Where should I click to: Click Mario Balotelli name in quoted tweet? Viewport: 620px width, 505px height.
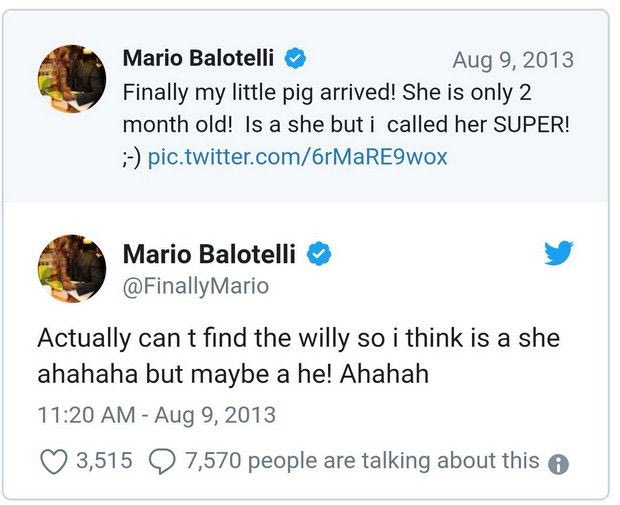click(200, 59)
